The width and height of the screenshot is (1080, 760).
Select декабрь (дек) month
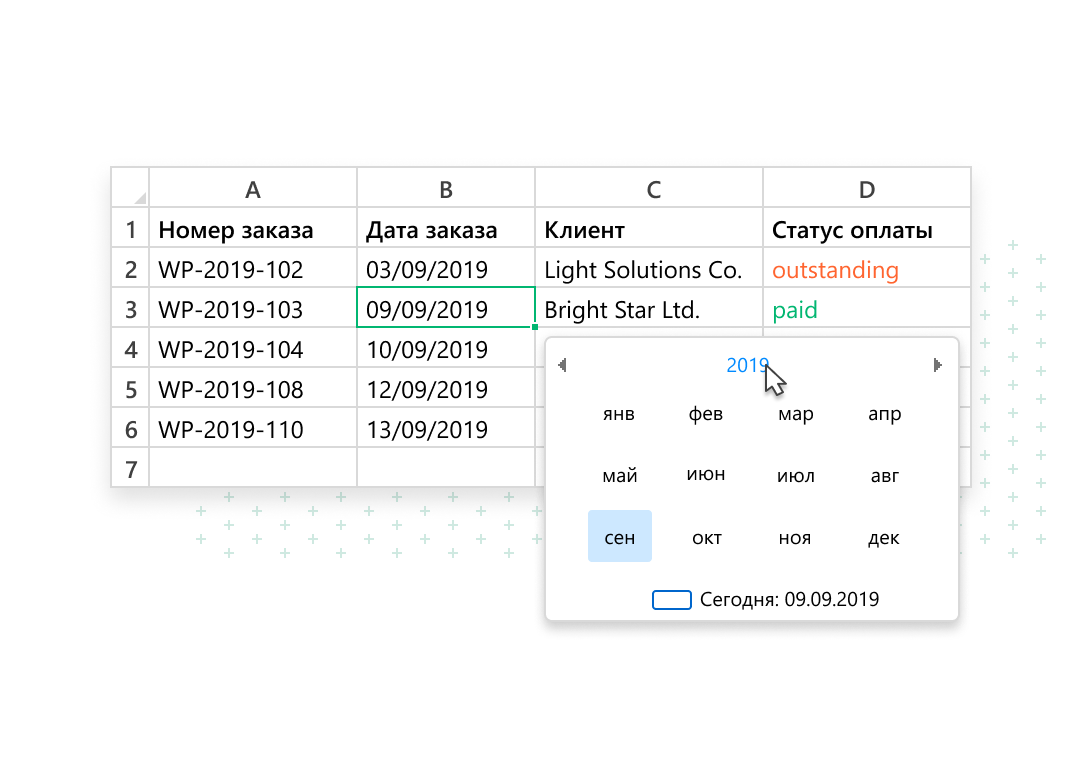click(x=884, y=537)
